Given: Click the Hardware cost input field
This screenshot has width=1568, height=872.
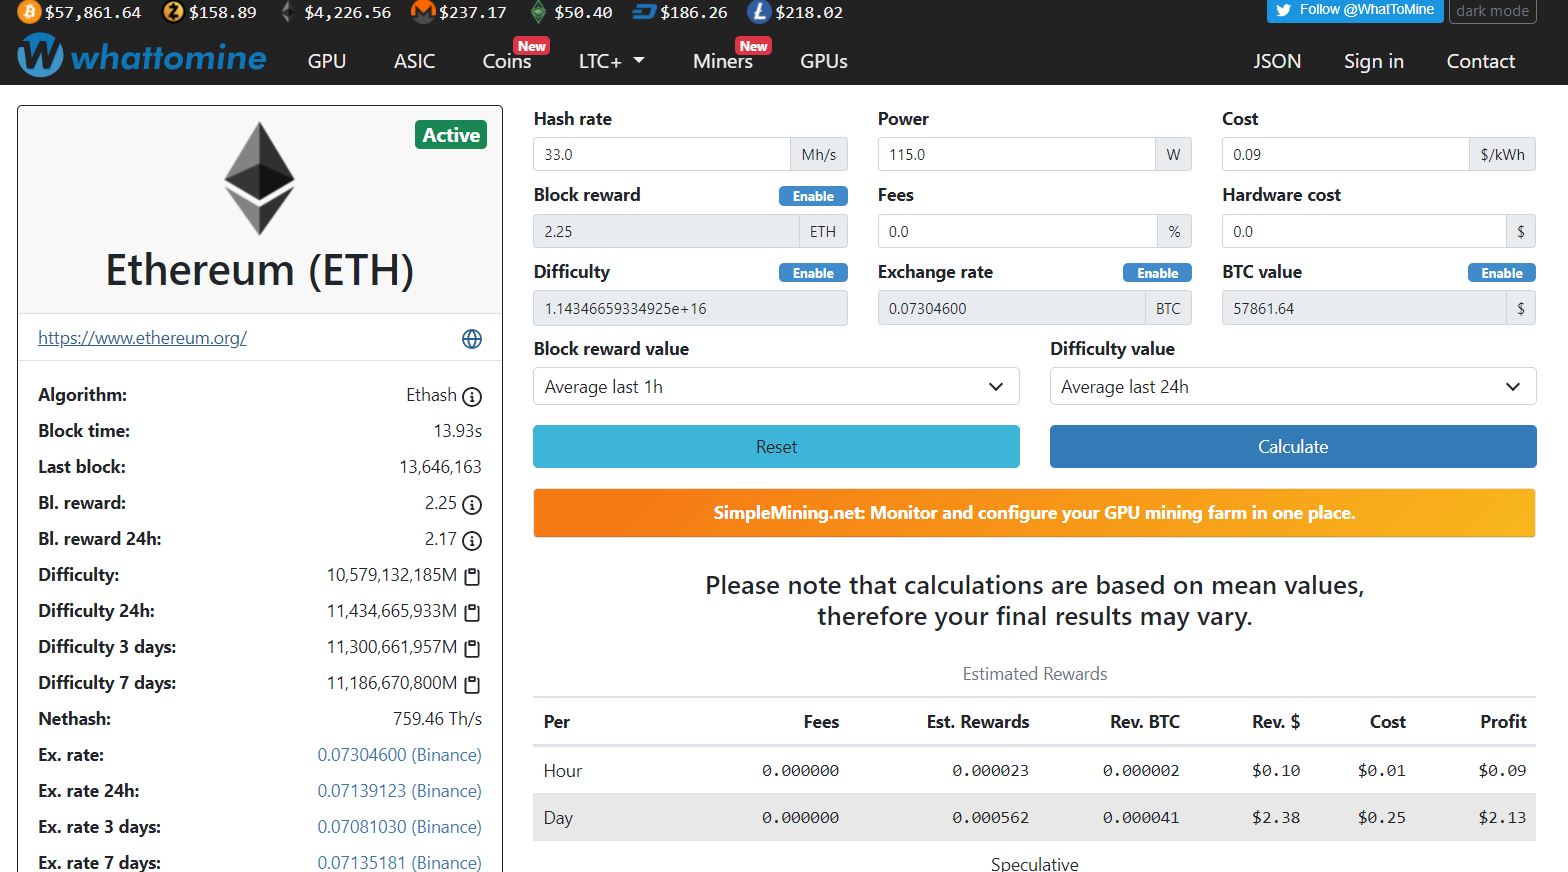Looking at the screenshot, I should pyautogui.click(x=1364, y=231).
